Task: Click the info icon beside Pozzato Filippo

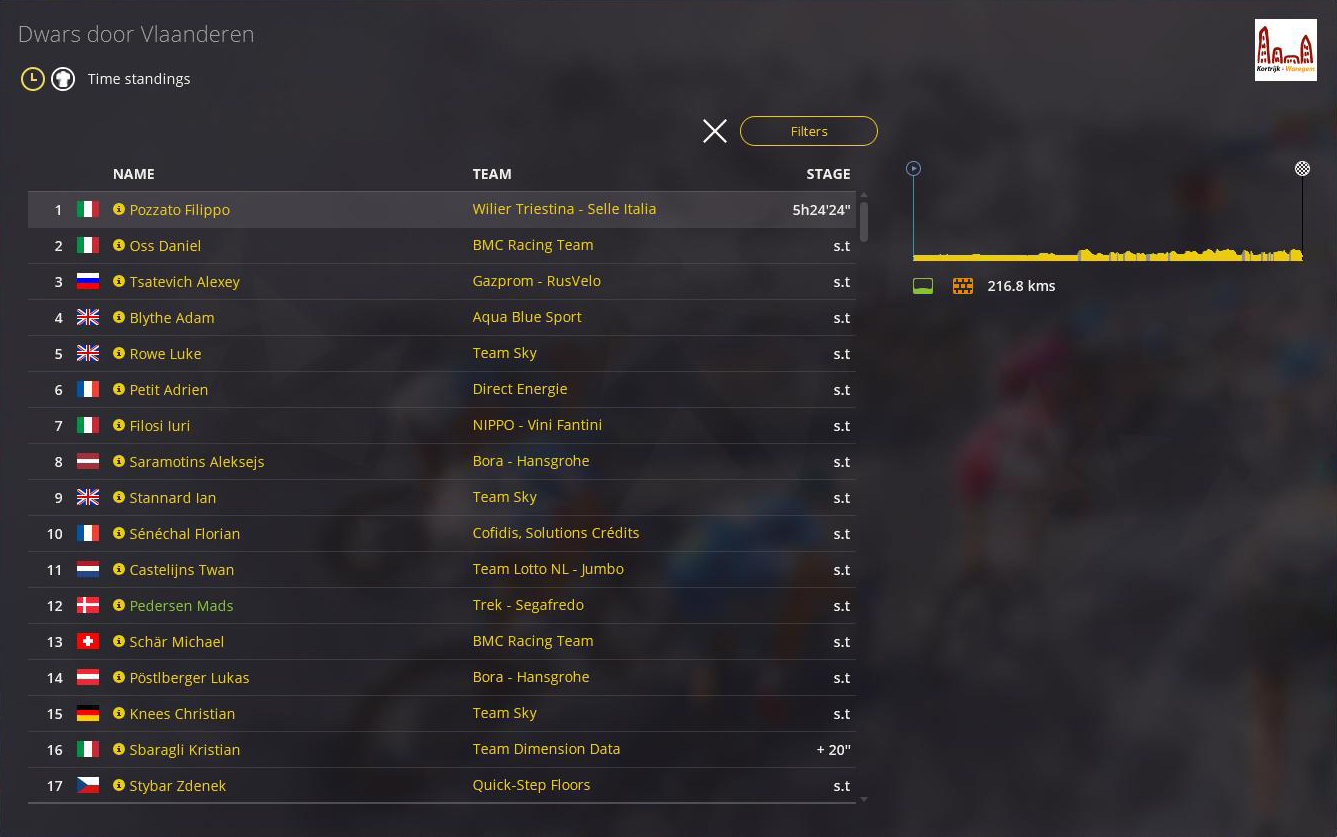Action: tap(119, 209)
